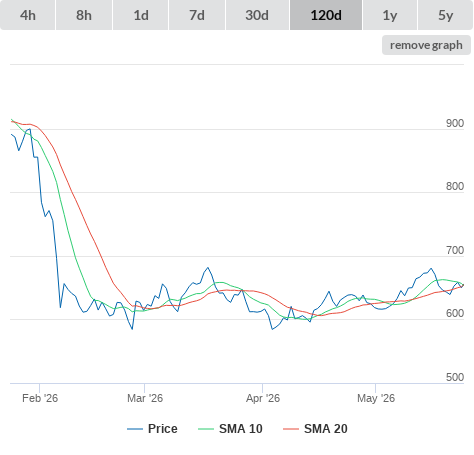Switch to the 8h time range

click(84, 15)
